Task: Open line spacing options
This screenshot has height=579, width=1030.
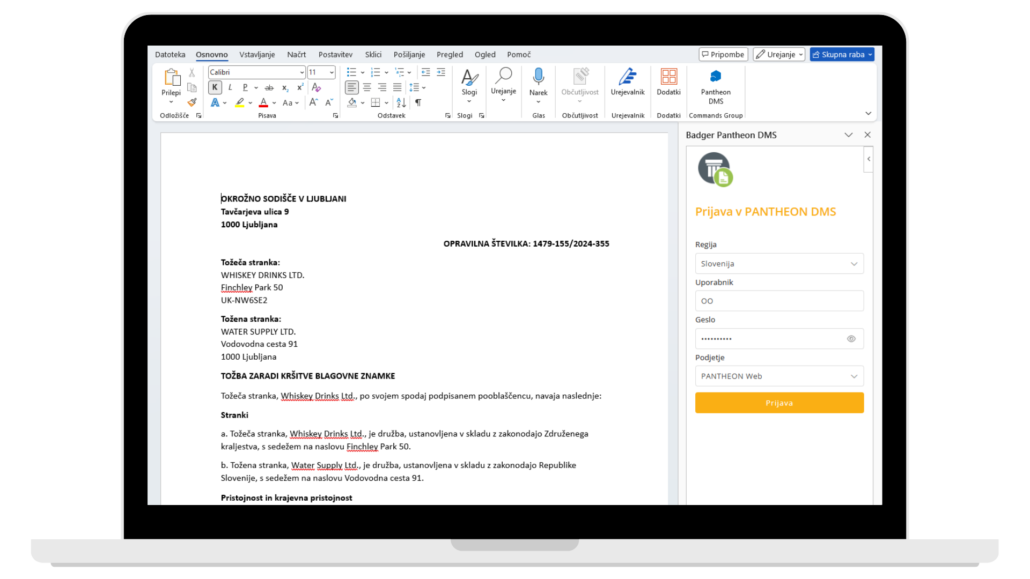Action: tap(416, 87)
